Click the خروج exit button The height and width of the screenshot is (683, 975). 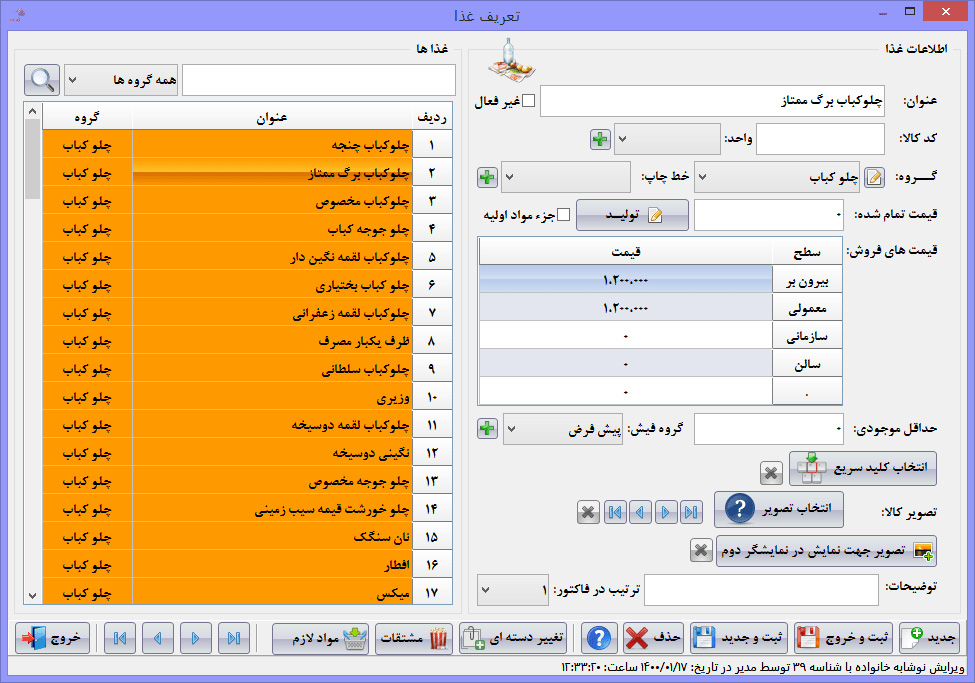pos(52,638)
